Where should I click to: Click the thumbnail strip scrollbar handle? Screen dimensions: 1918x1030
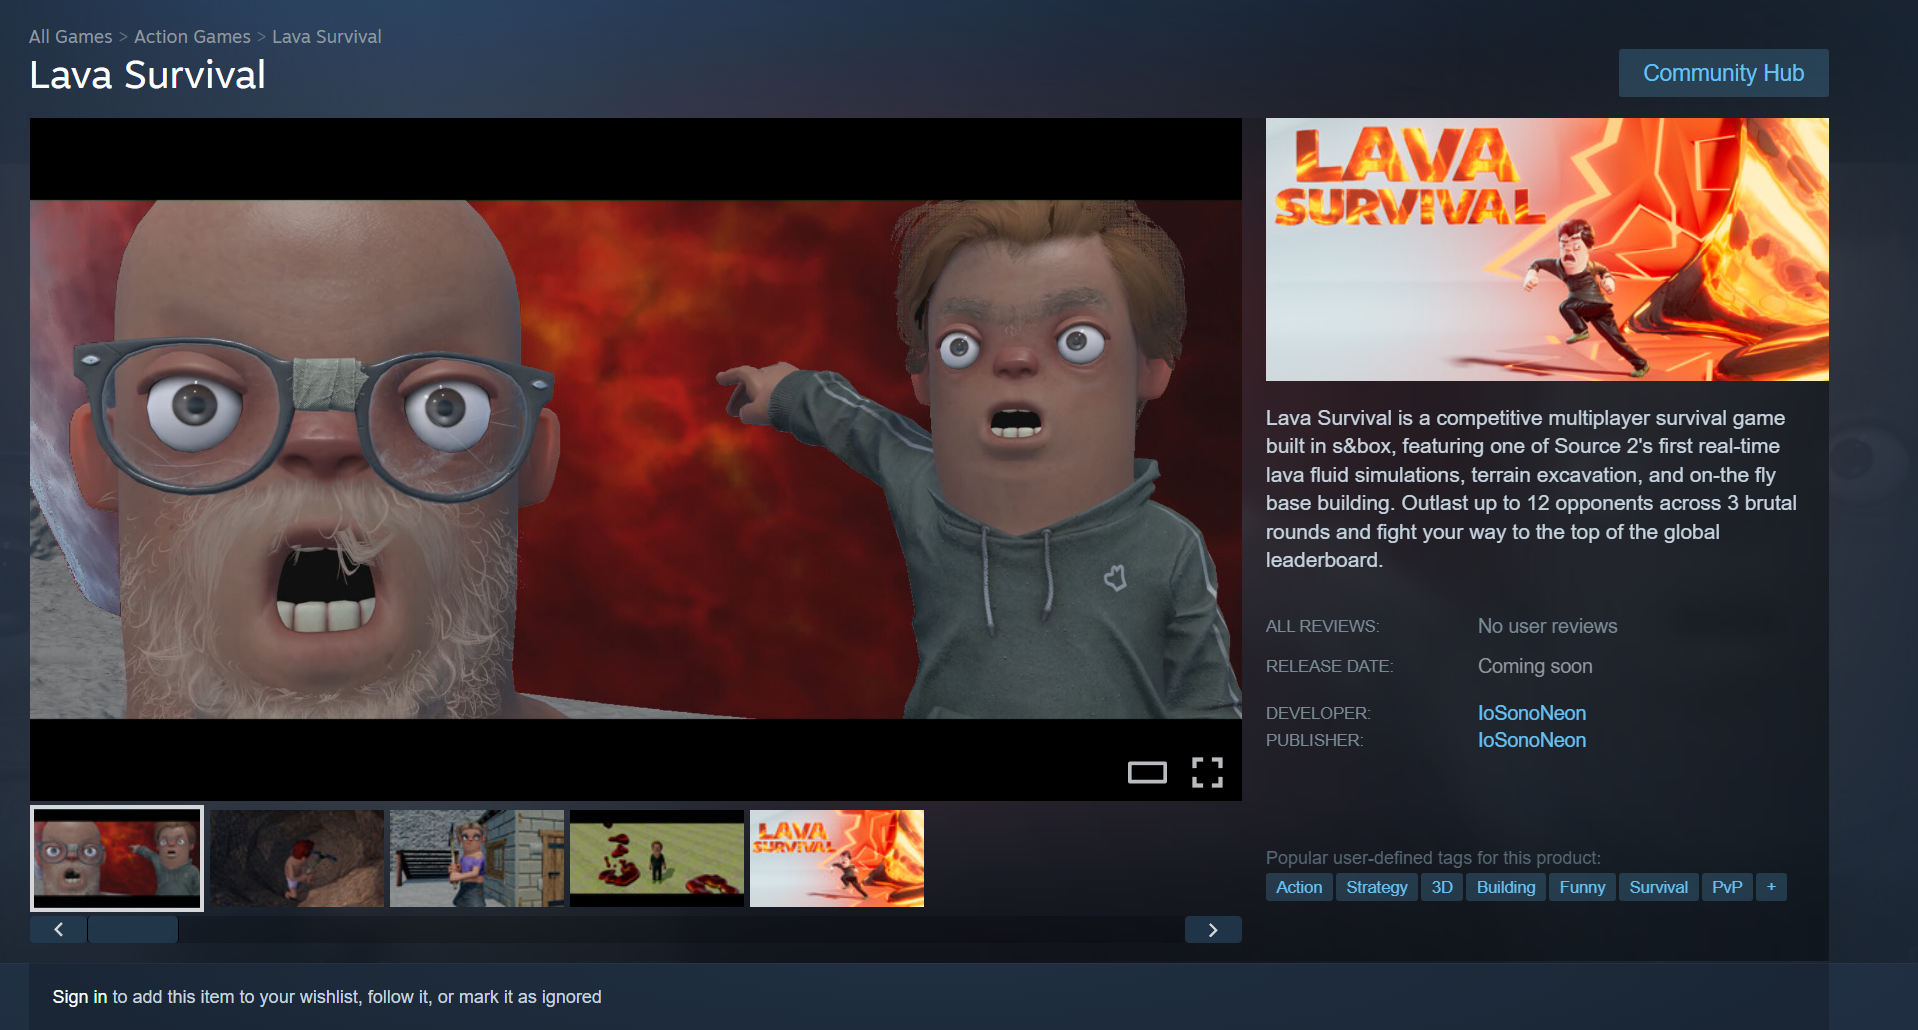point(133,930)
